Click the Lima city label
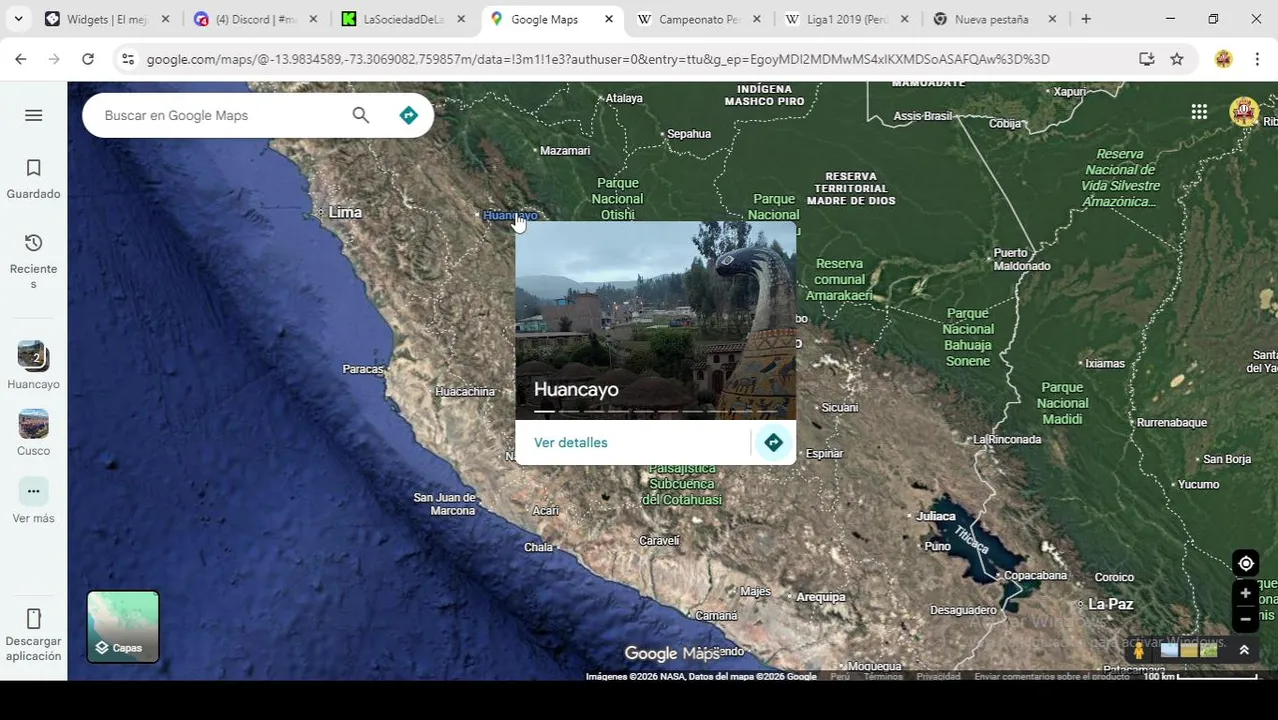This screenshot has width=1278, height=720. 345,212
